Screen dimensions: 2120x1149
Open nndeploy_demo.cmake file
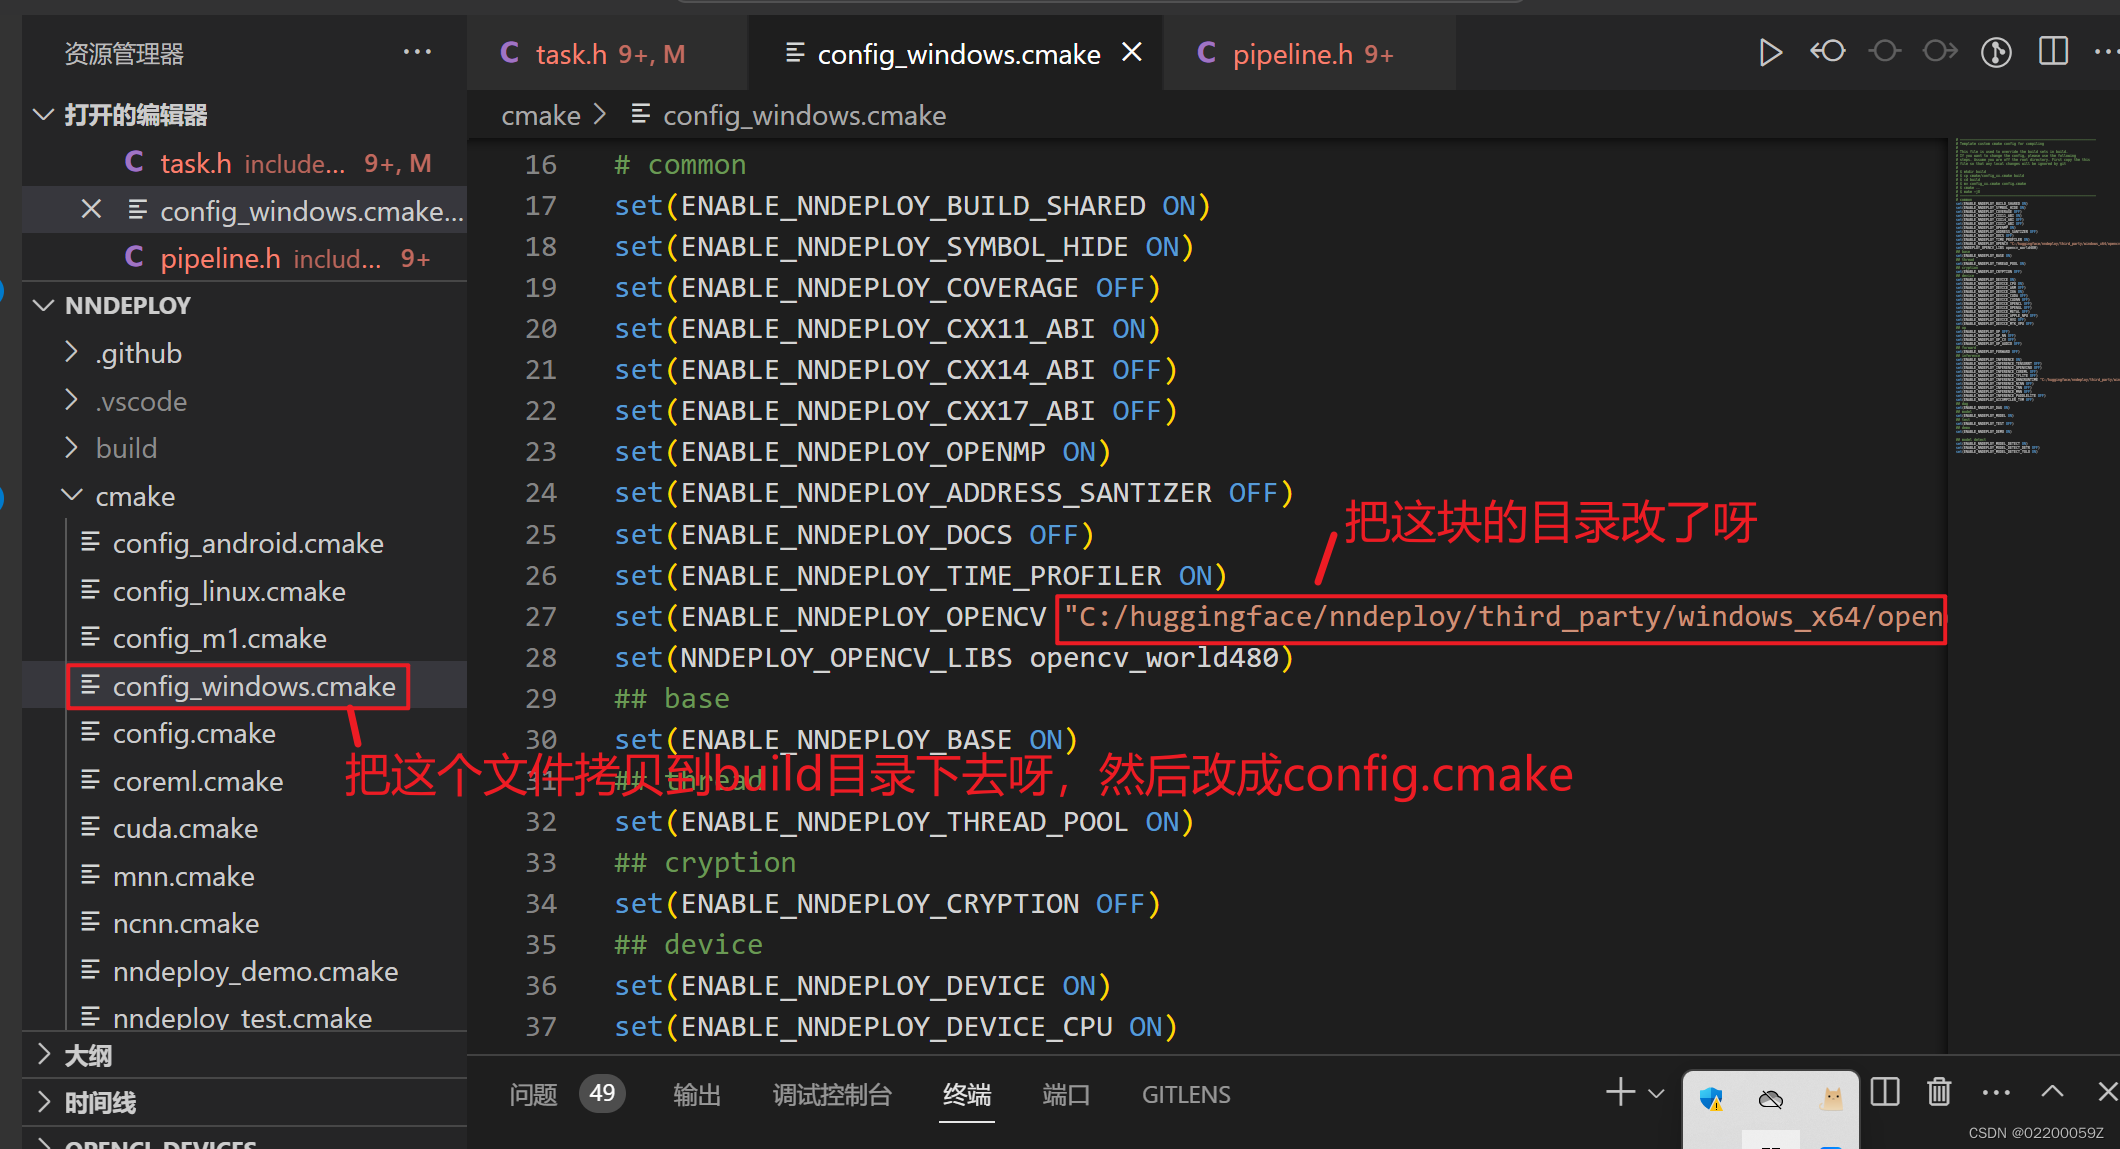click(x=255, y=971)
